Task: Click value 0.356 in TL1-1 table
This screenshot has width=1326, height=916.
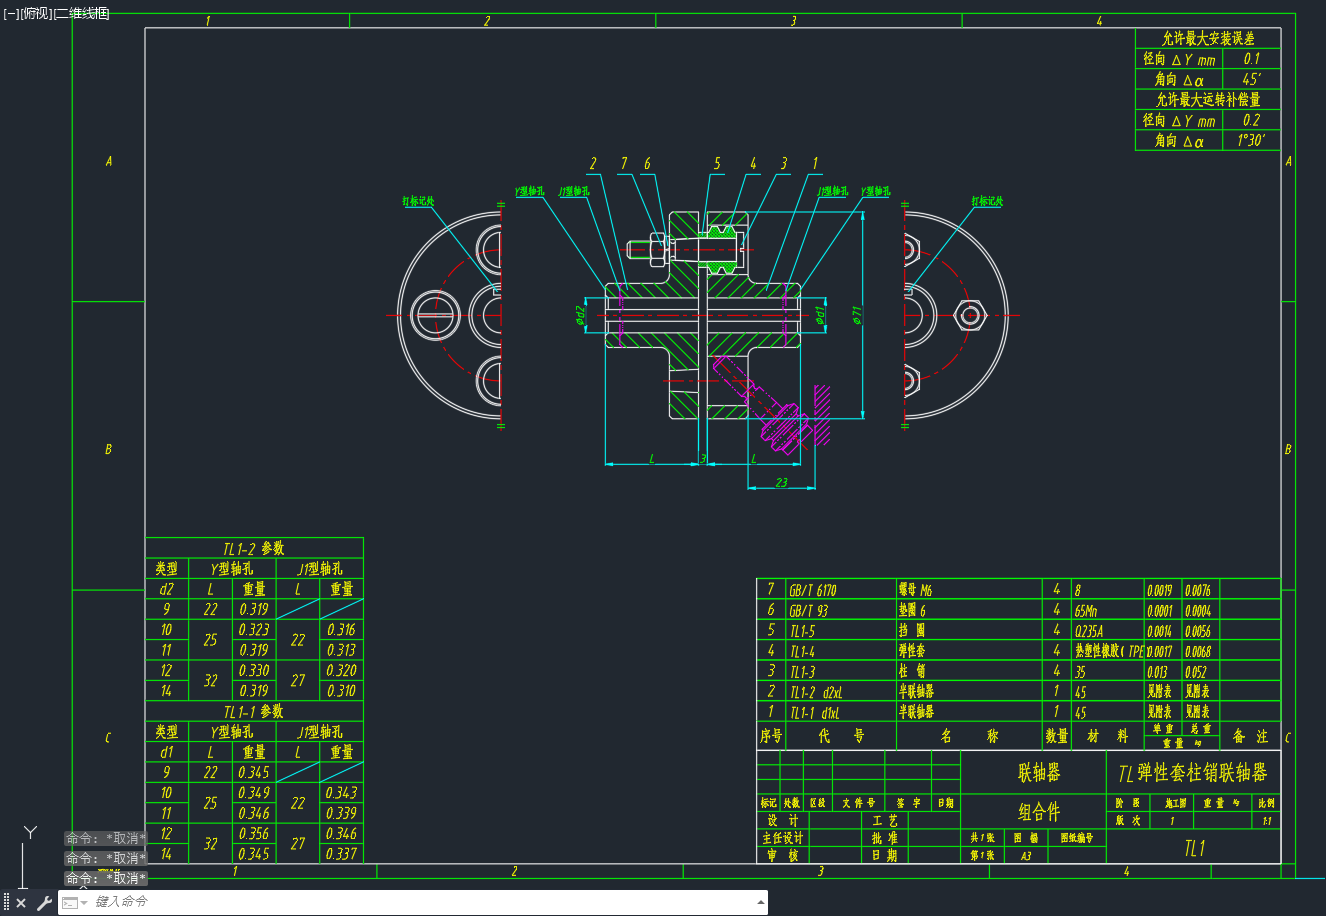Action: (x=254, y=834)
